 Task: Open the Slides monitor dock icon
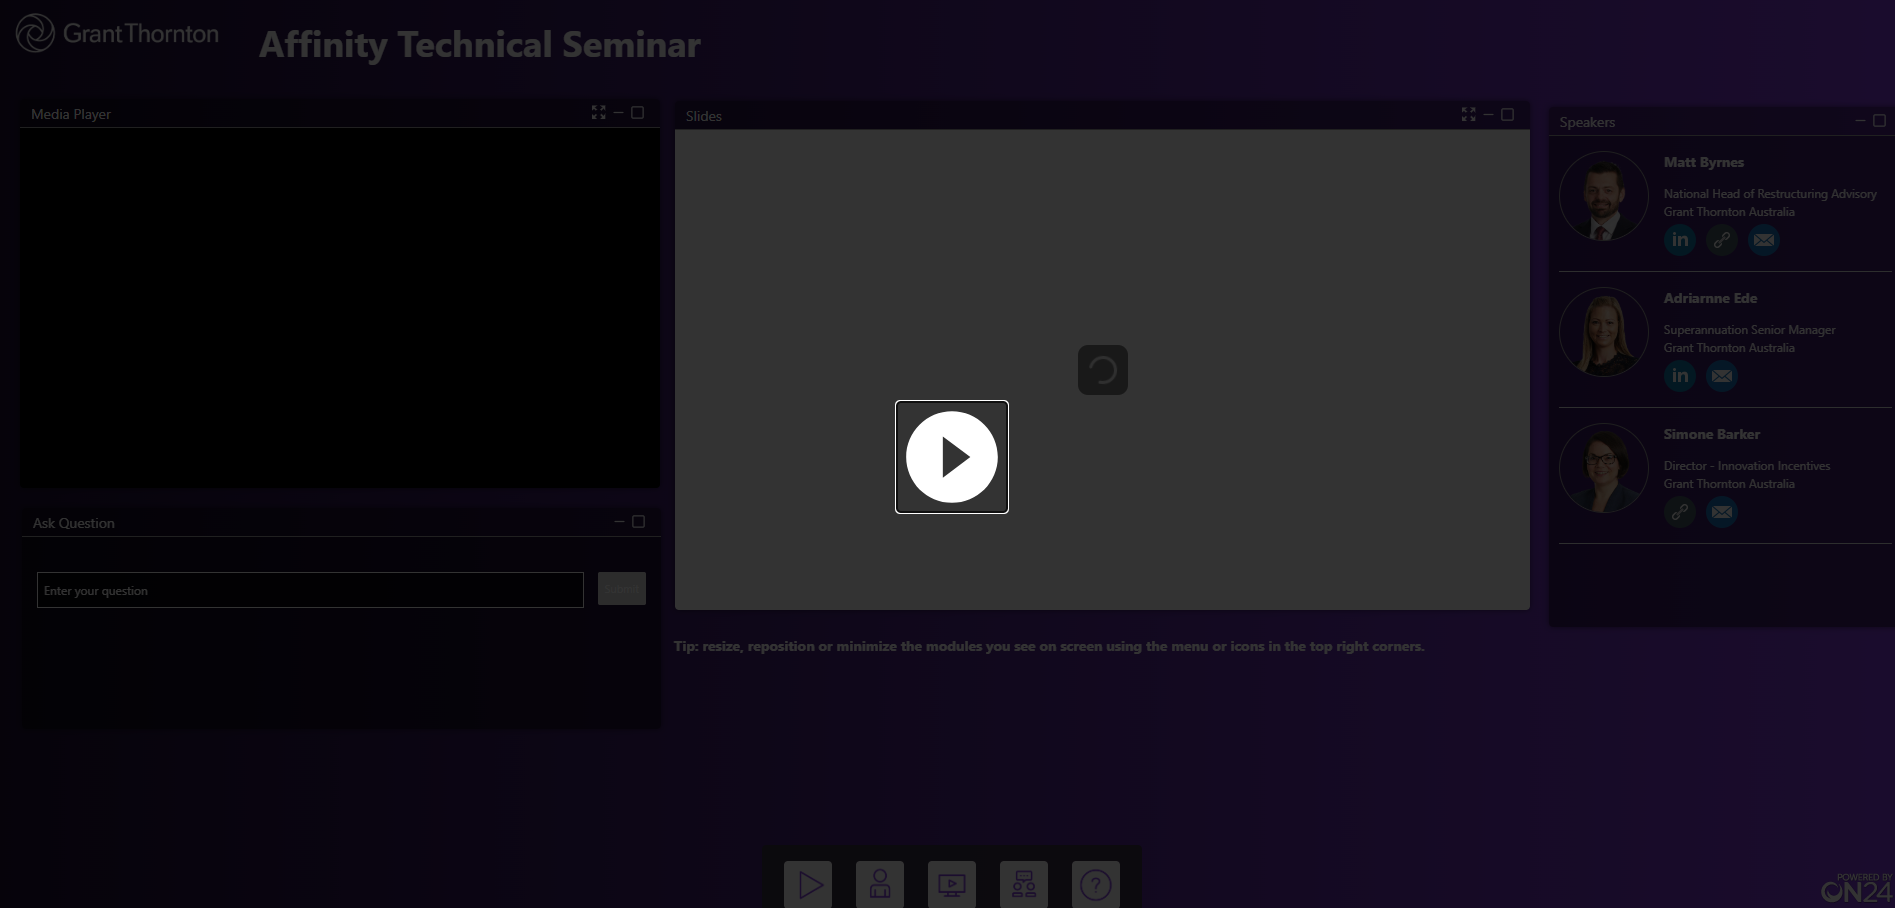(x=952, y=884)
